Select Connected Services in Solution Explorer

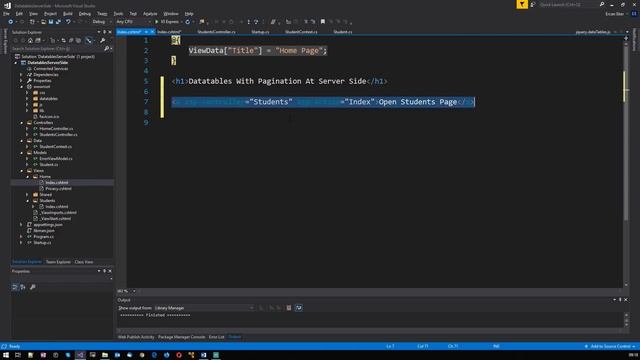tap(51, 69)
